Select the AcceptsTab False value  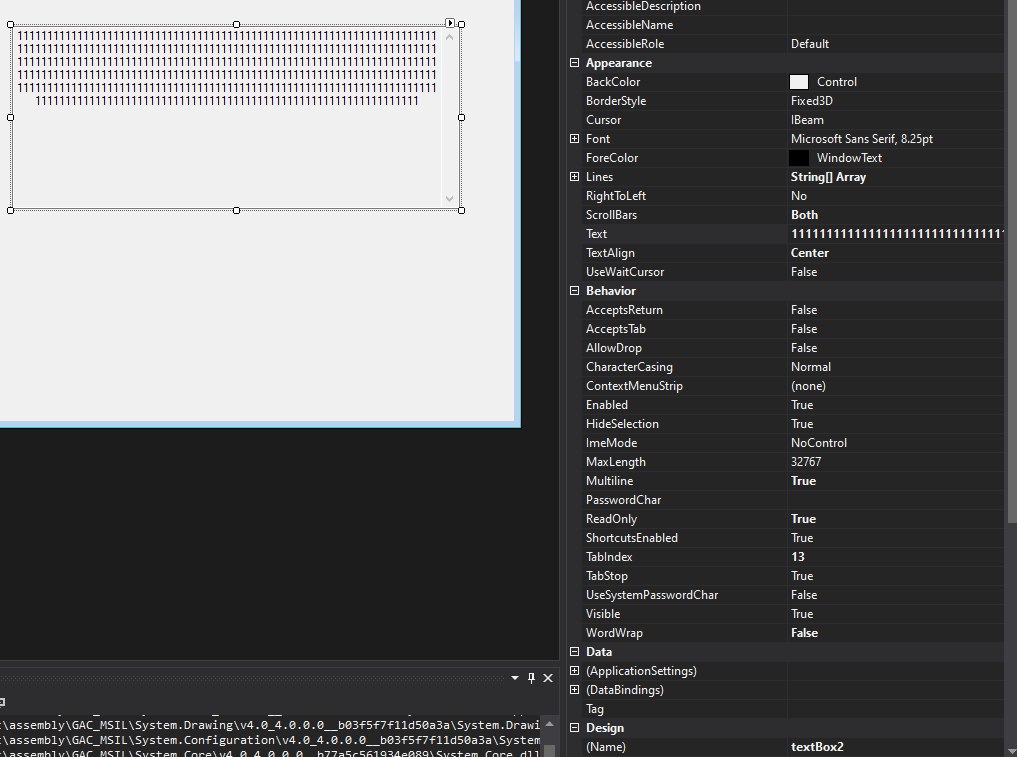click(804, 329)
